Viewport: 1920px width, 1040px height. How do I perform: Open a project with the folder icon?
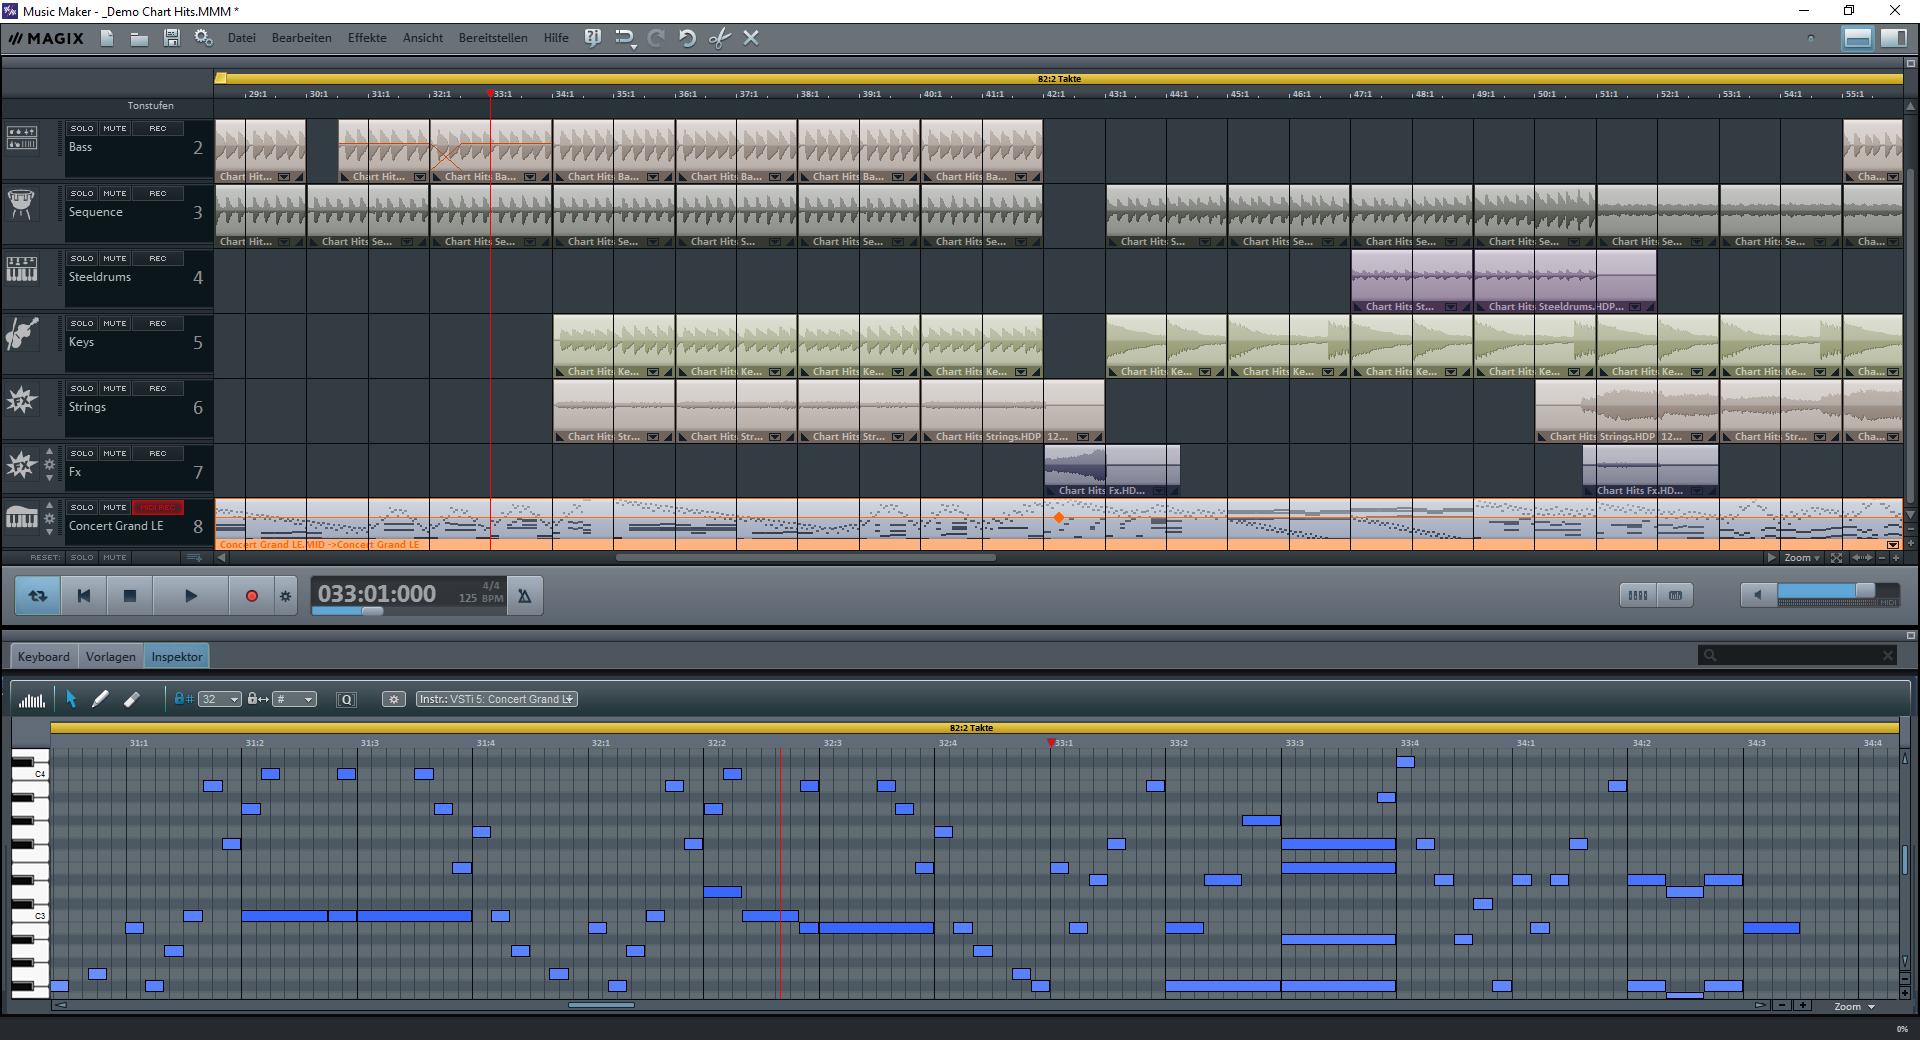pos(139,38)
